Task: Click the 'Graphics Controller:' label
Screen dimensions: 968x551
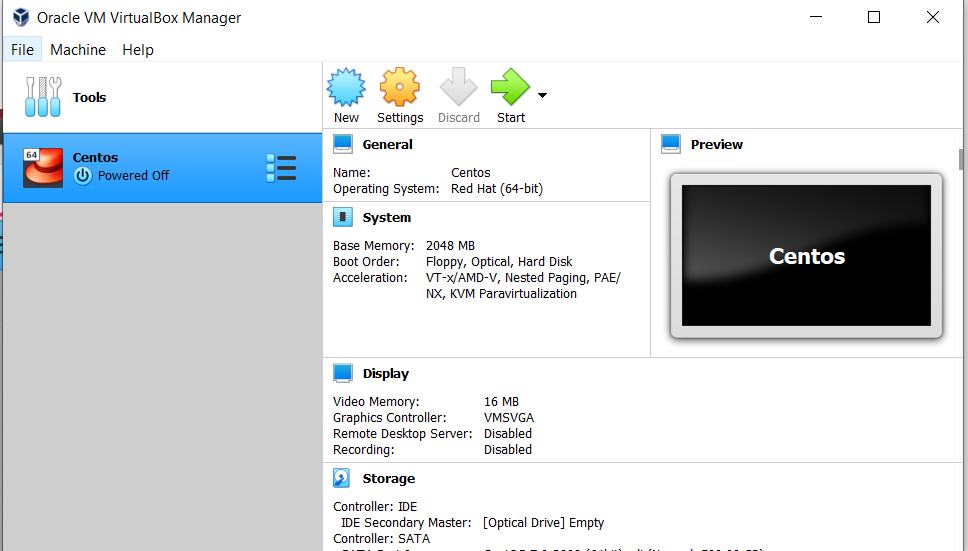Action: pyautogui.click(x=390, y=418)
